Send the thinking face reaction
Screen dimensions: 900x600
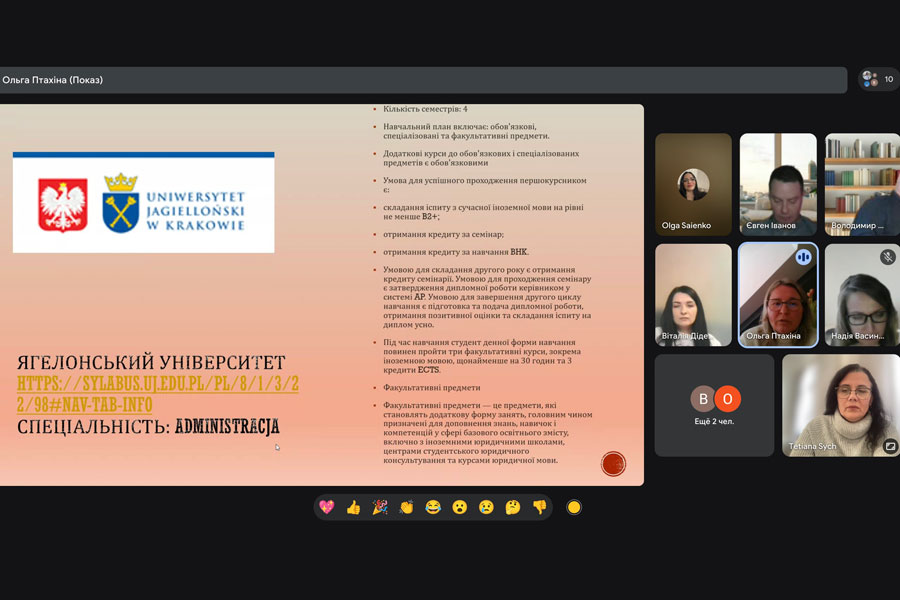513,507
